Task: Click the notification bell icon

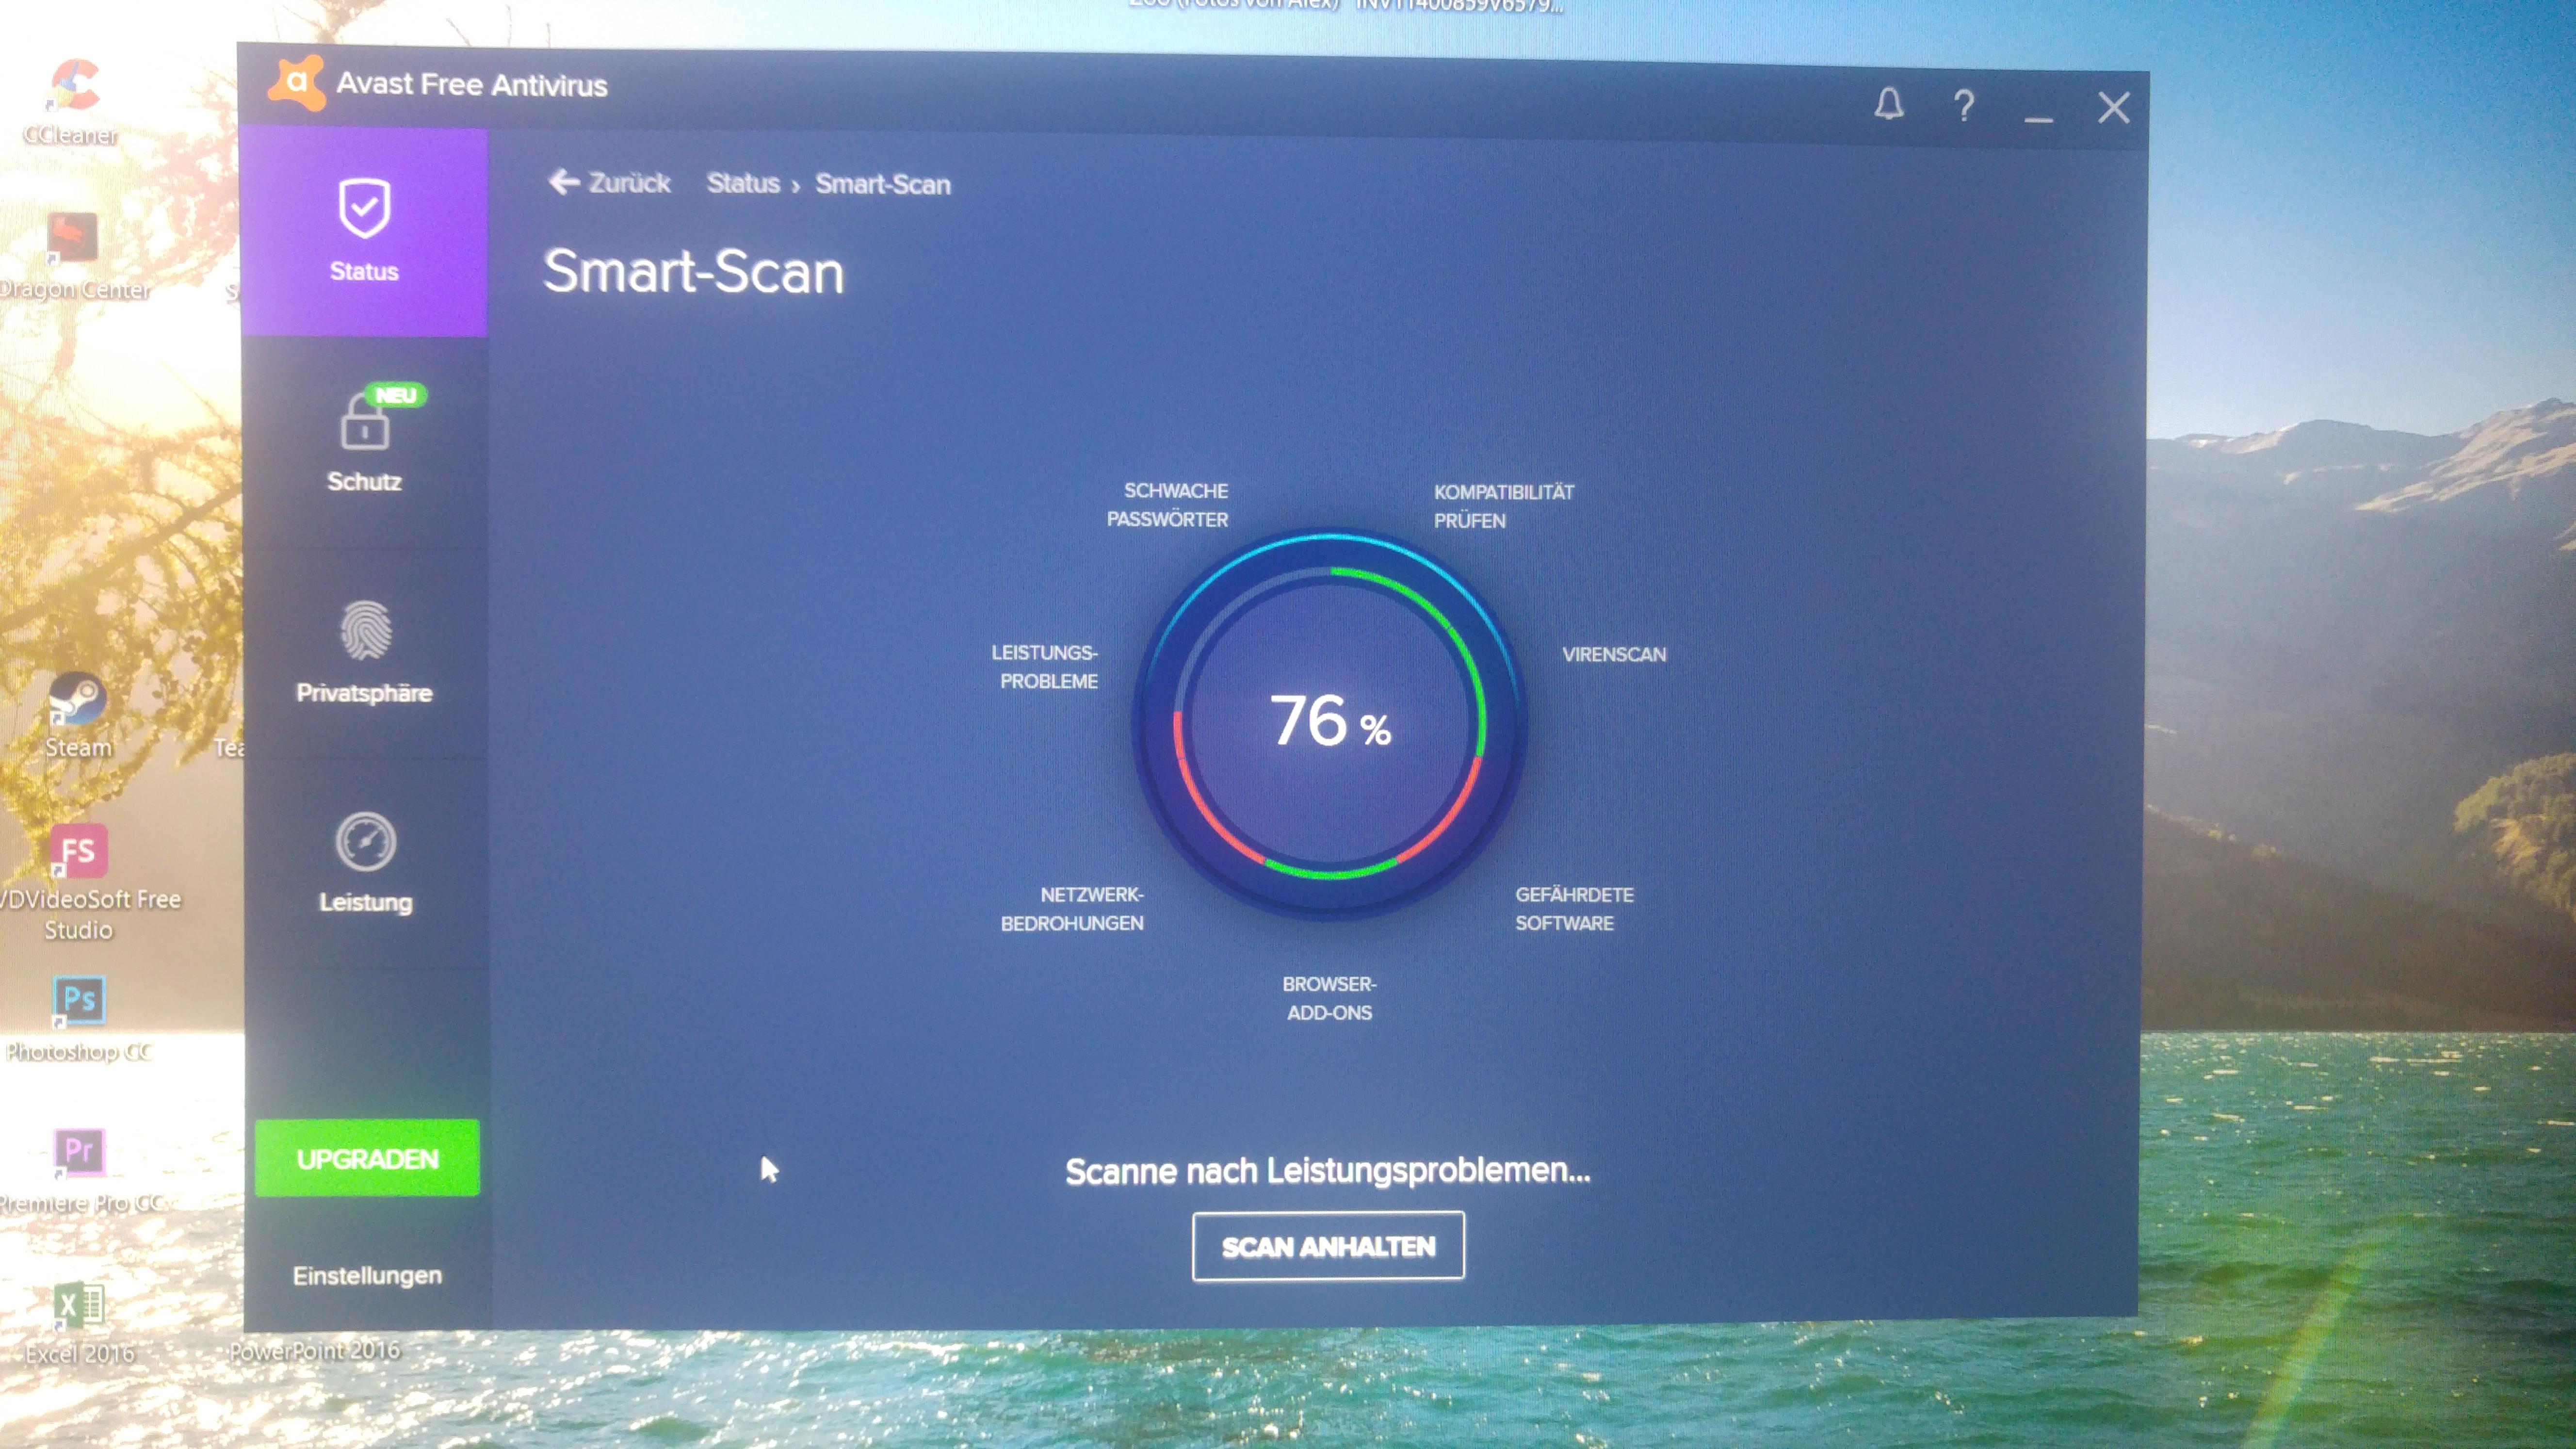Action: (1888, 105)
